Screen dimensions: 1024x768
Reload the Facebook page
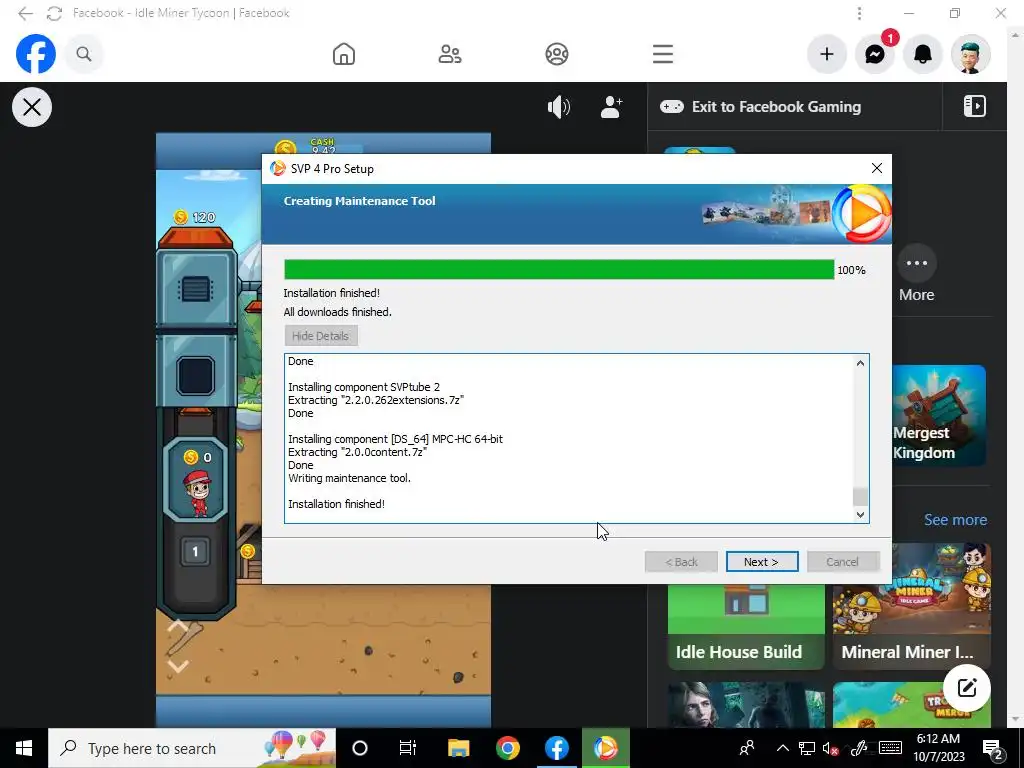(54, 13)
